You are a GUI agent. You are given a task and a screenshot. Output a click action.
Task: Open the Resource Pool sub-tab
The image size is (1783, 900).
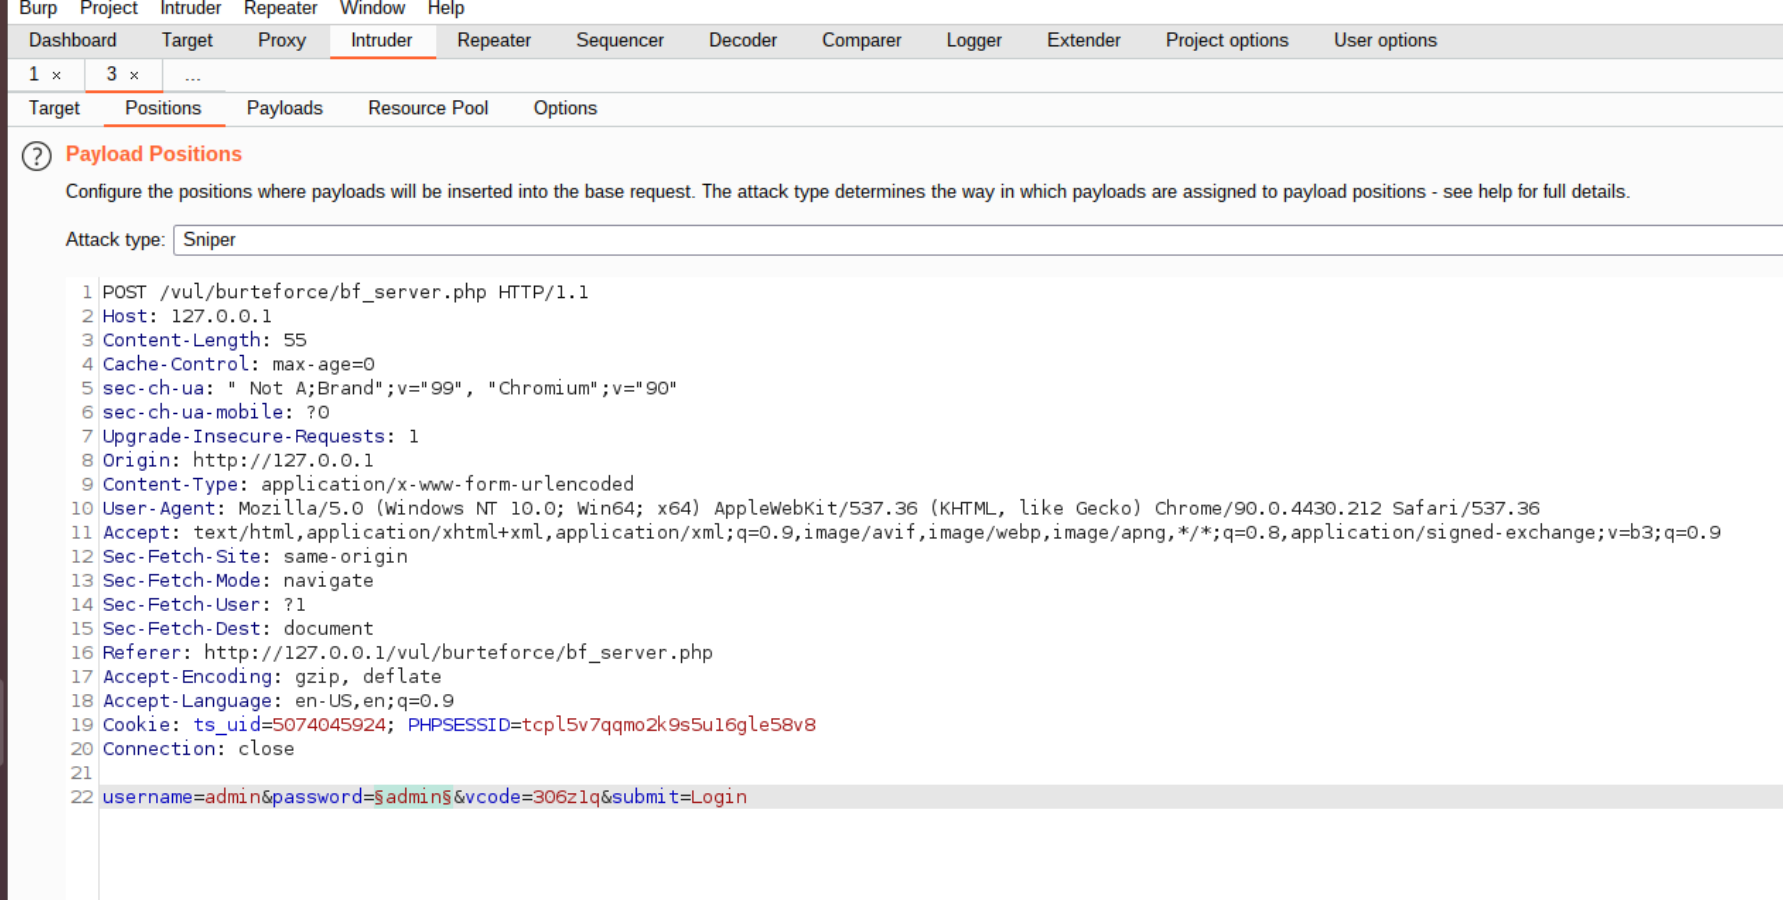tap(428, 108)
